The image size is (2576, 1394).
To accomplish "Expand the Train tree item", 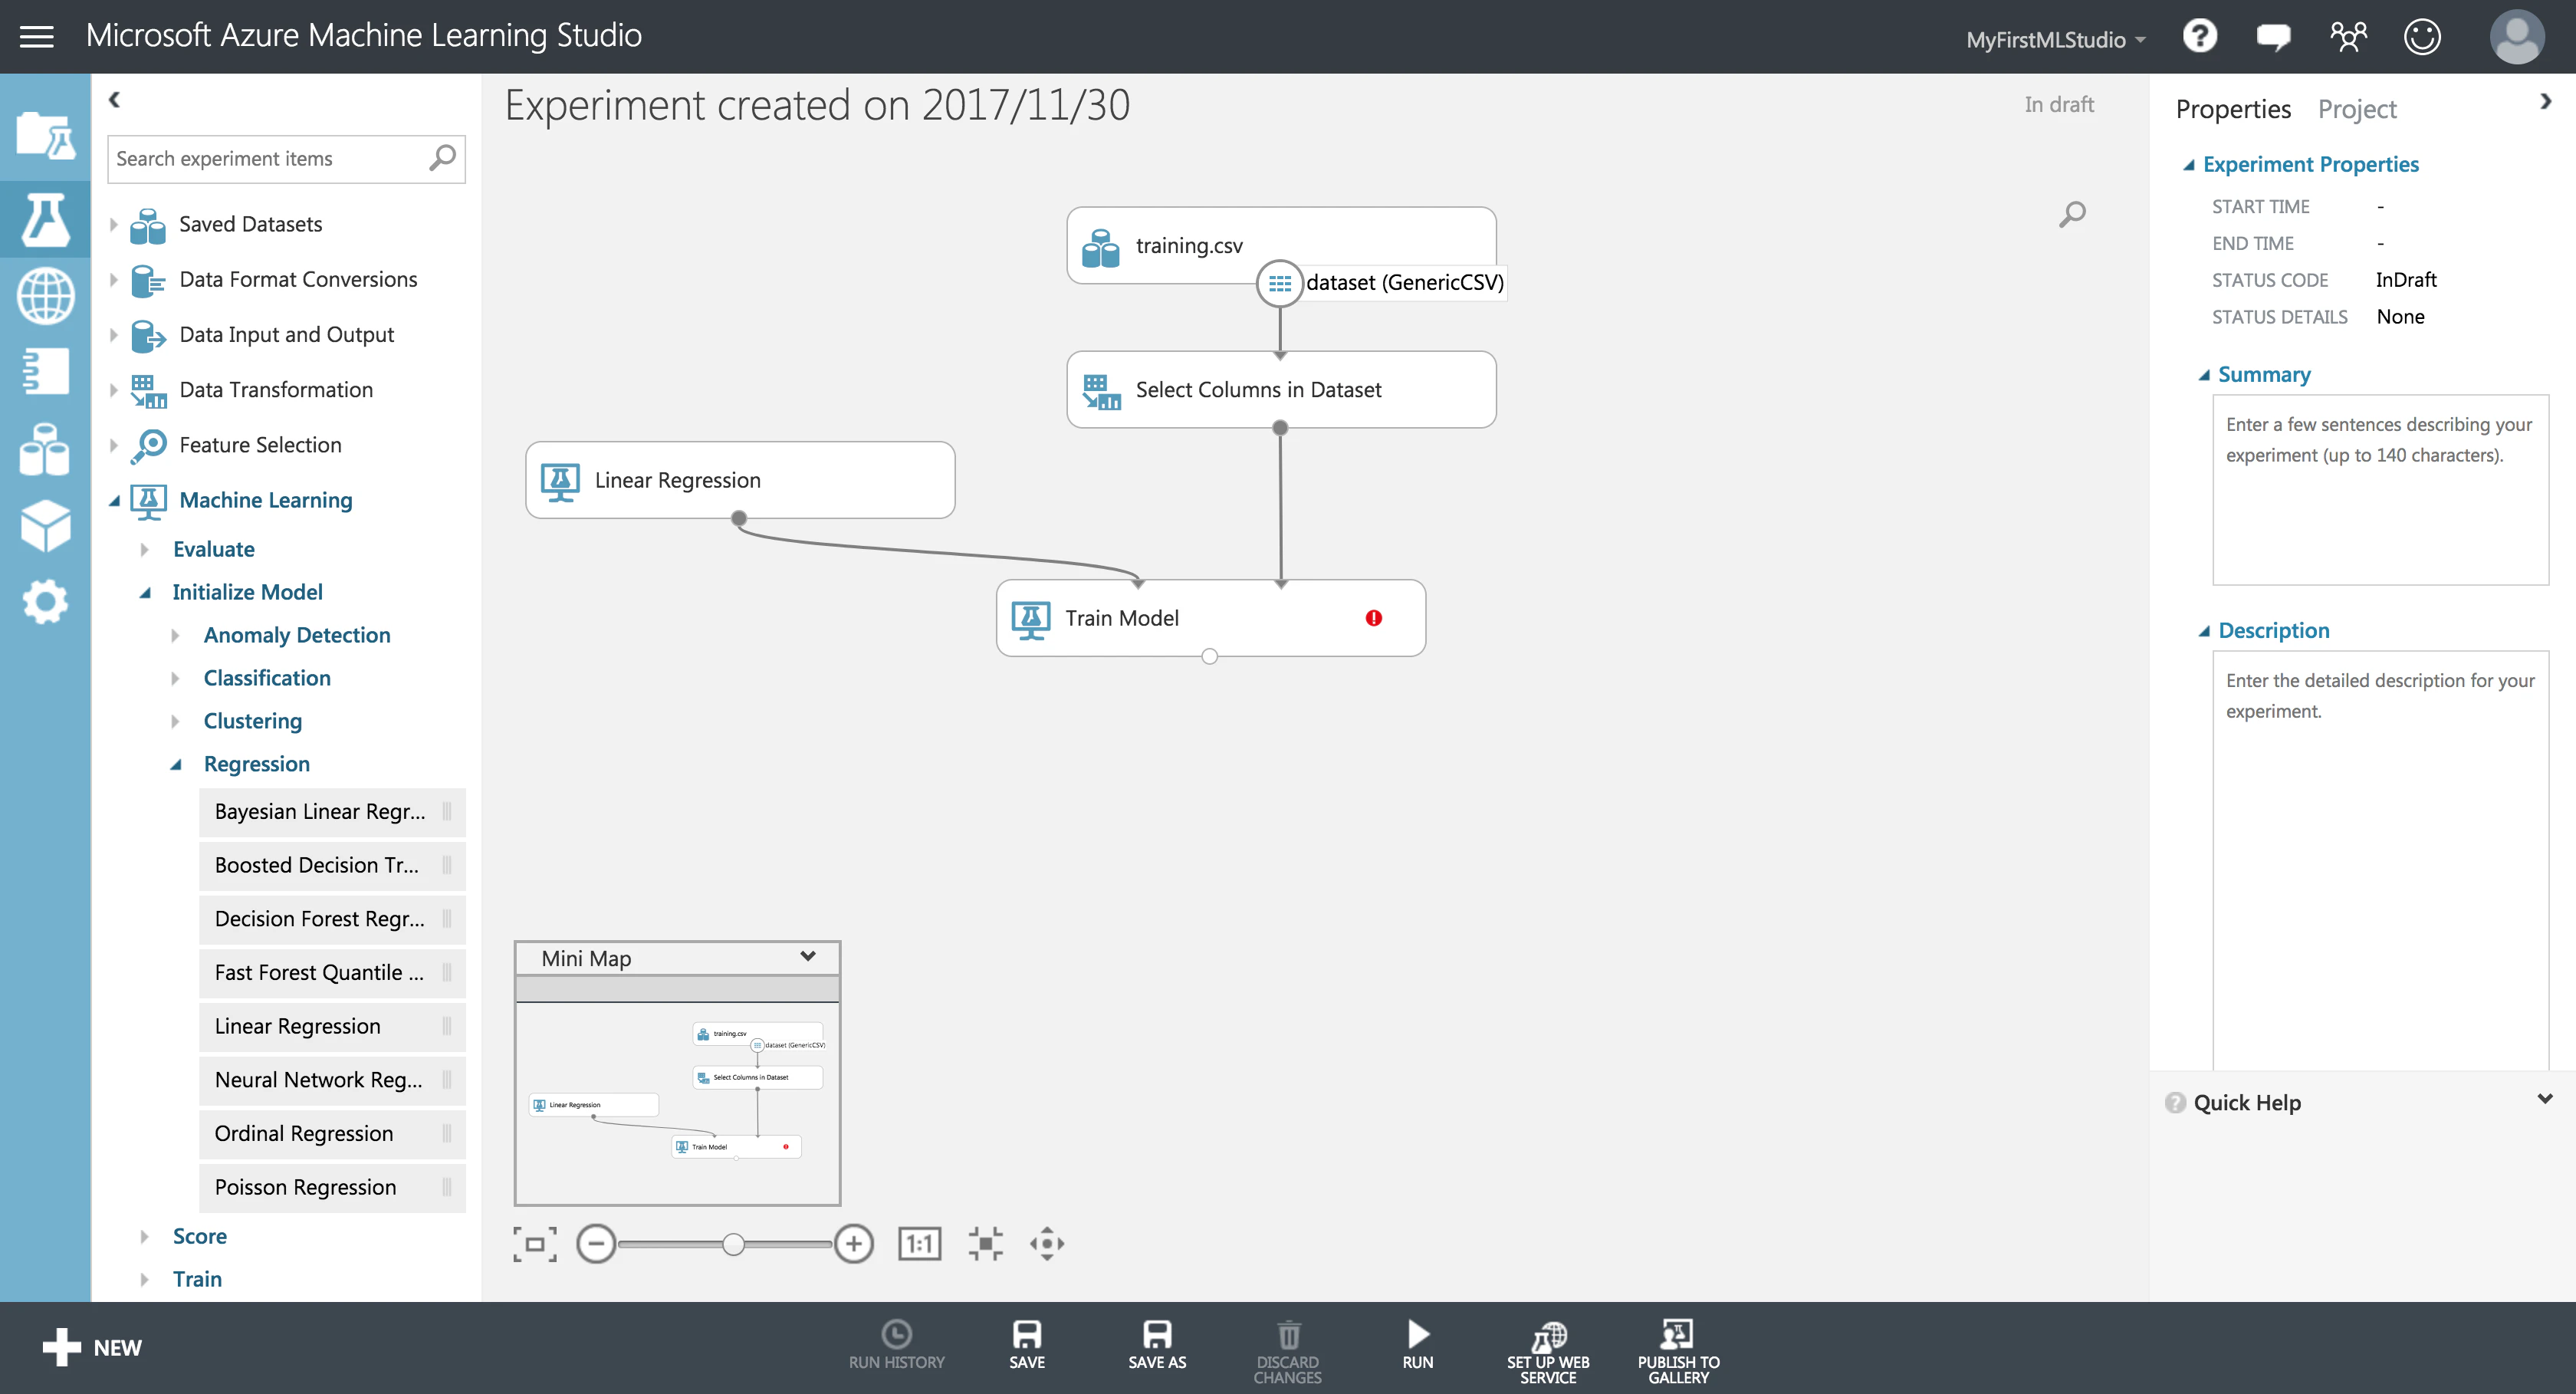I will coord(145,1280).
